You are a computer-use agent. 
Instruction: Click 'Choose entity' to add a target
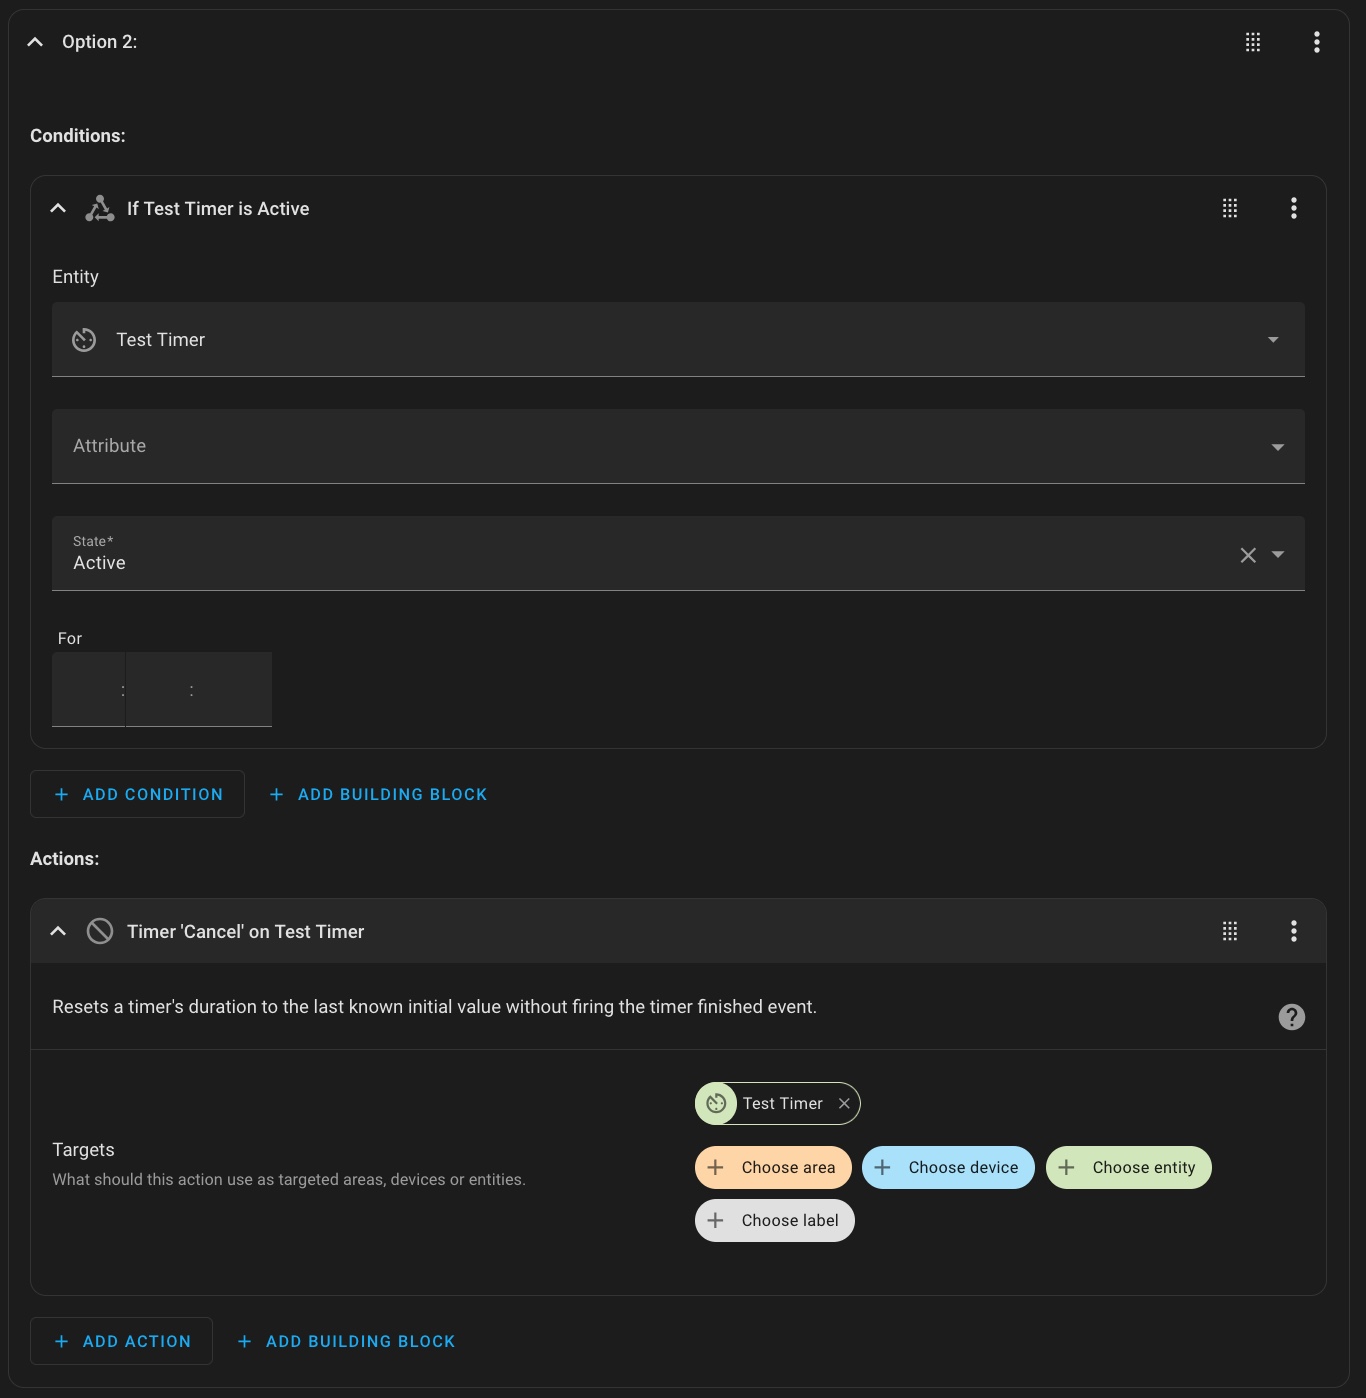click(1128, 1167)
